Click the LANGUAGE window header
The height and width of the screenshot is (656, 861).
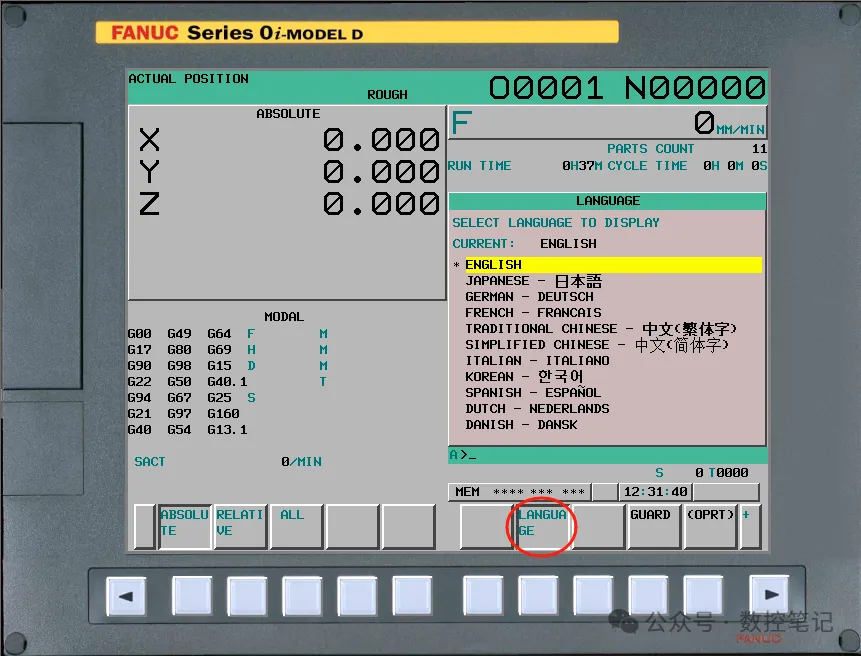click(x=607, y=201)
